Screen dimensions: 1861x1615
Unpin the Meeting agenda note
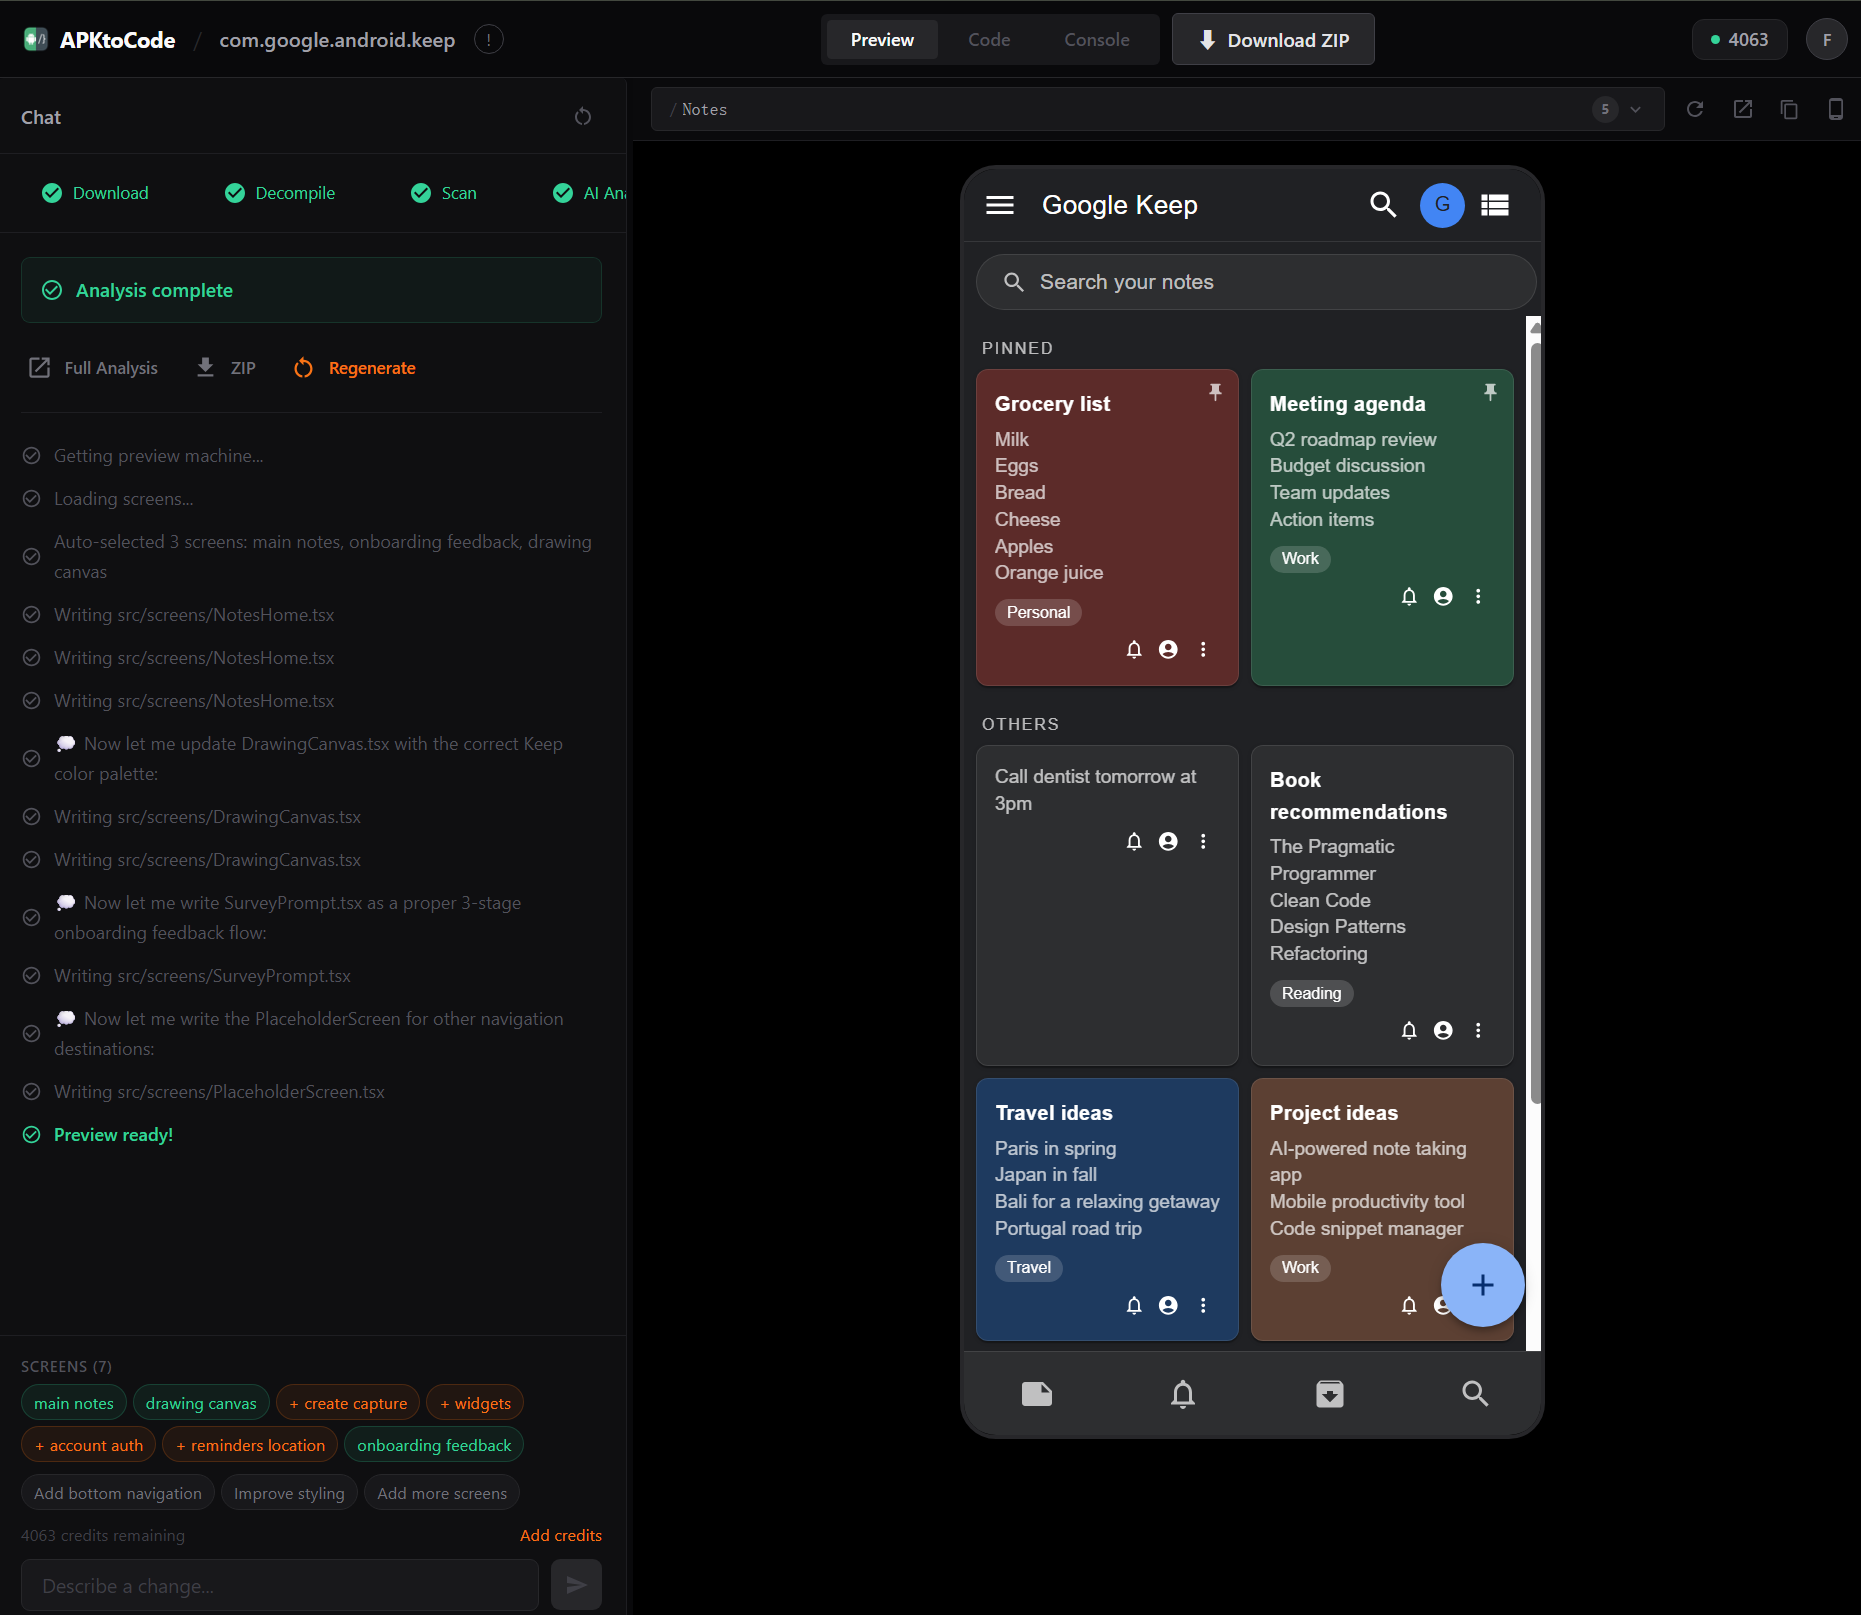[1490, 392]
